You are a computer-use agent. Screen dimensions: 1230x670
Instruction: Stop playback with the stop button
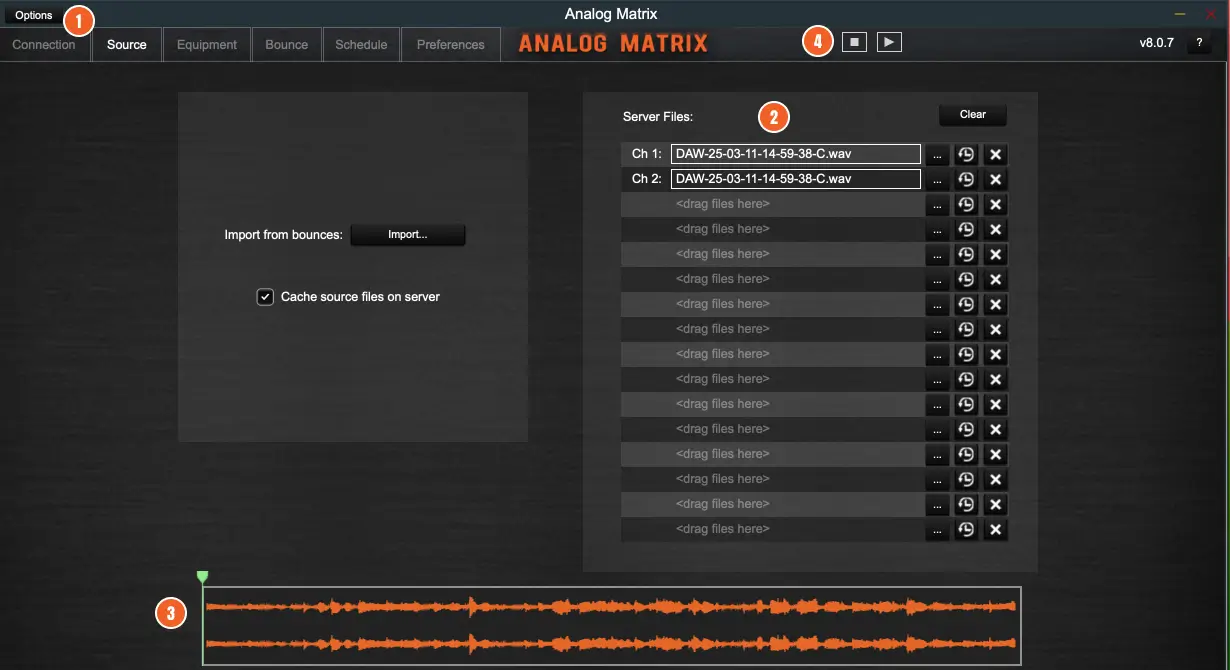tap(854, 42)
